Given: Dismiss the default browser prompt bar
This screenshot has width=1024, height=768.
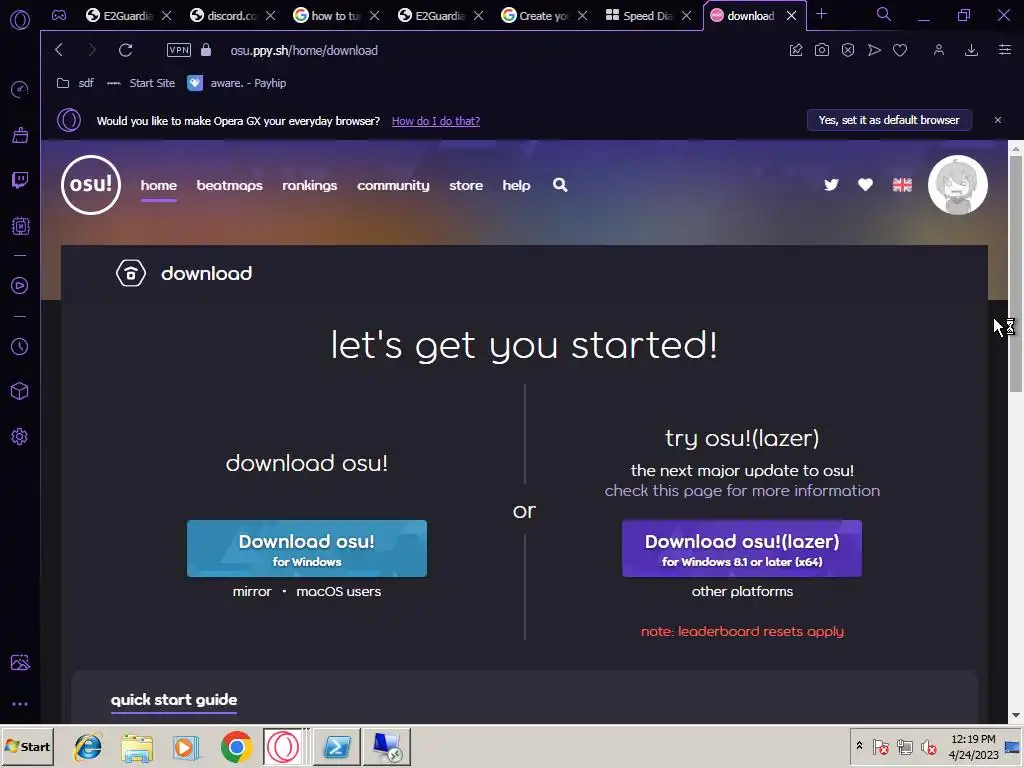Looking at the screenshot, I should tap(997, 120).
